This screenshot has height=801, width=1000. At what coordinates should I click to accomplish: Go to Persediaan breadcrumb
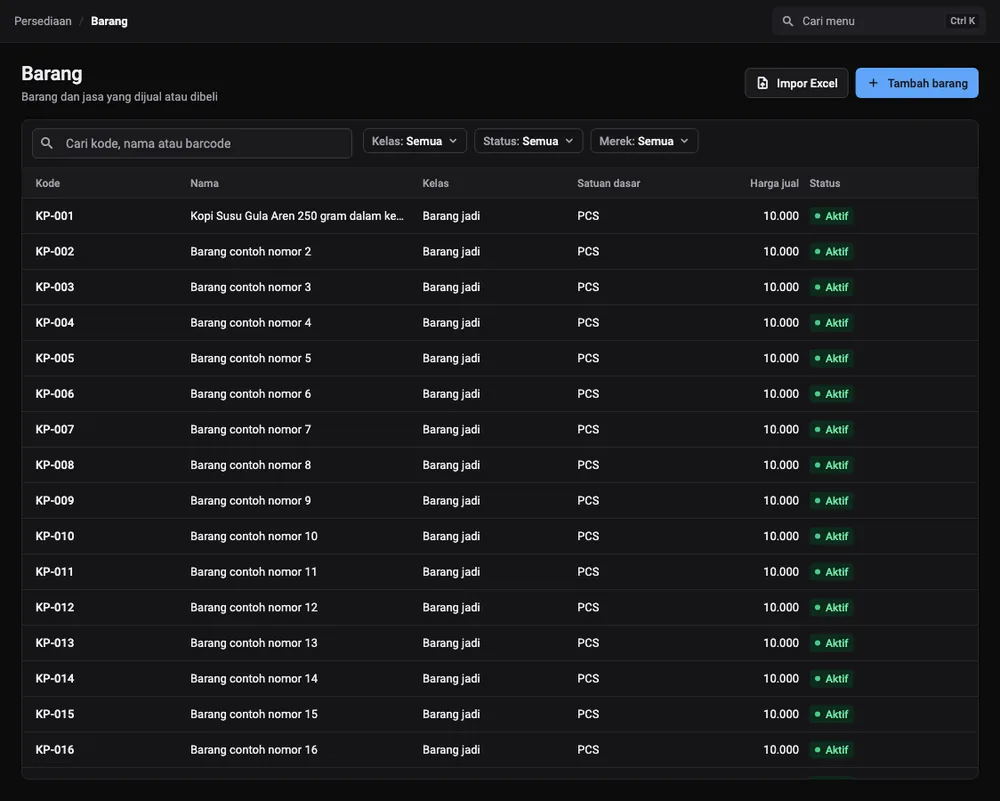coord(43,21)
